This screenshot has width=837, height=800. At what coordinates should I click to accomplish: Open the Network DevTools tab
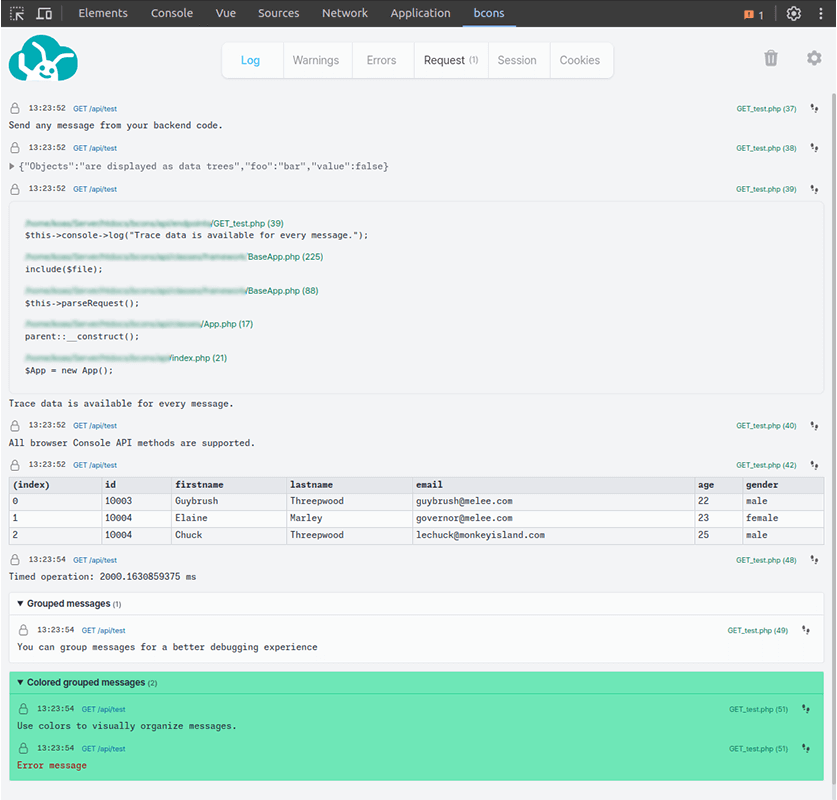(345, 13)
